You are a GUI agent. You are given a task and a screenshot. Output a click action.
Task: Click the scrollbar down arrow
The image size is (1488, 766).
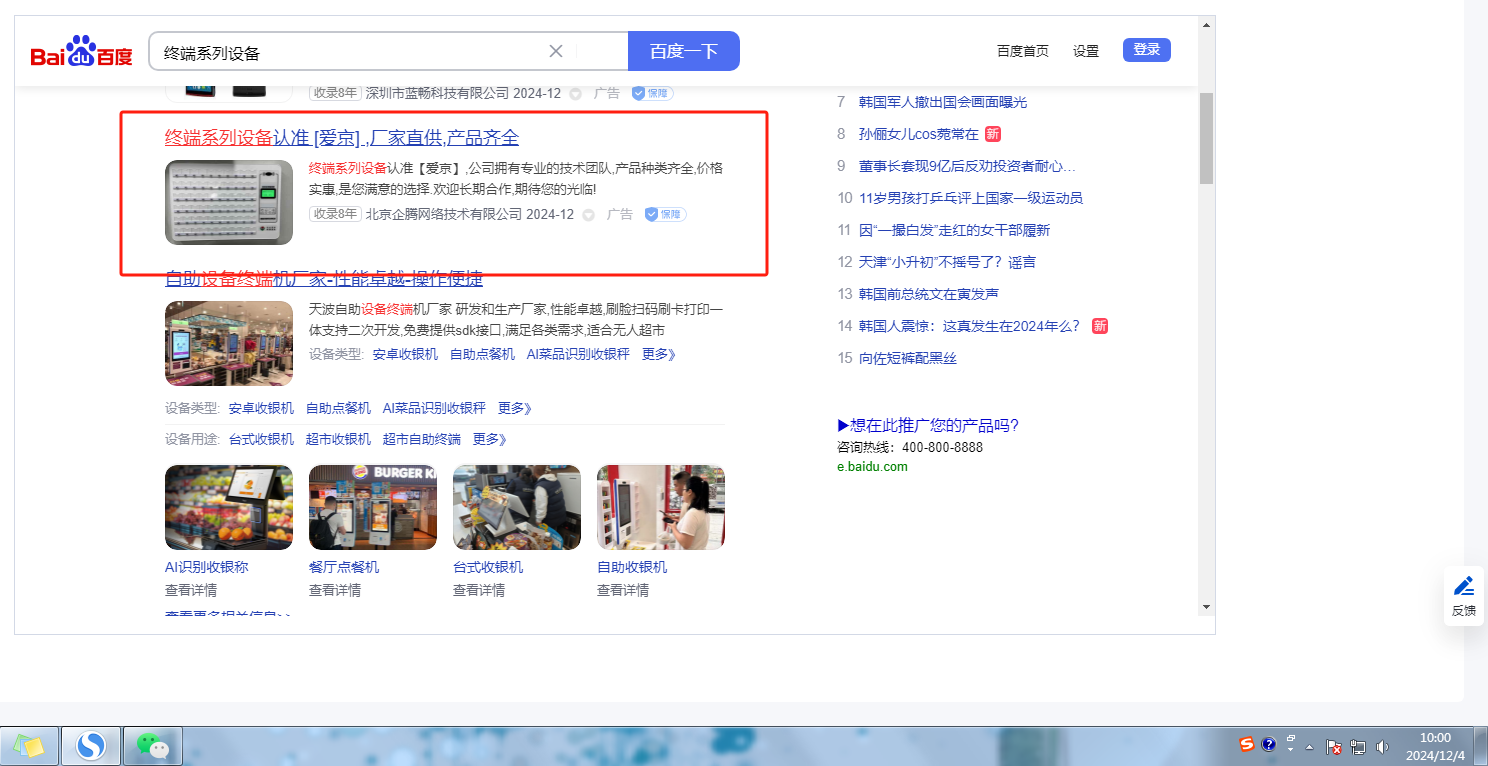1206,606
